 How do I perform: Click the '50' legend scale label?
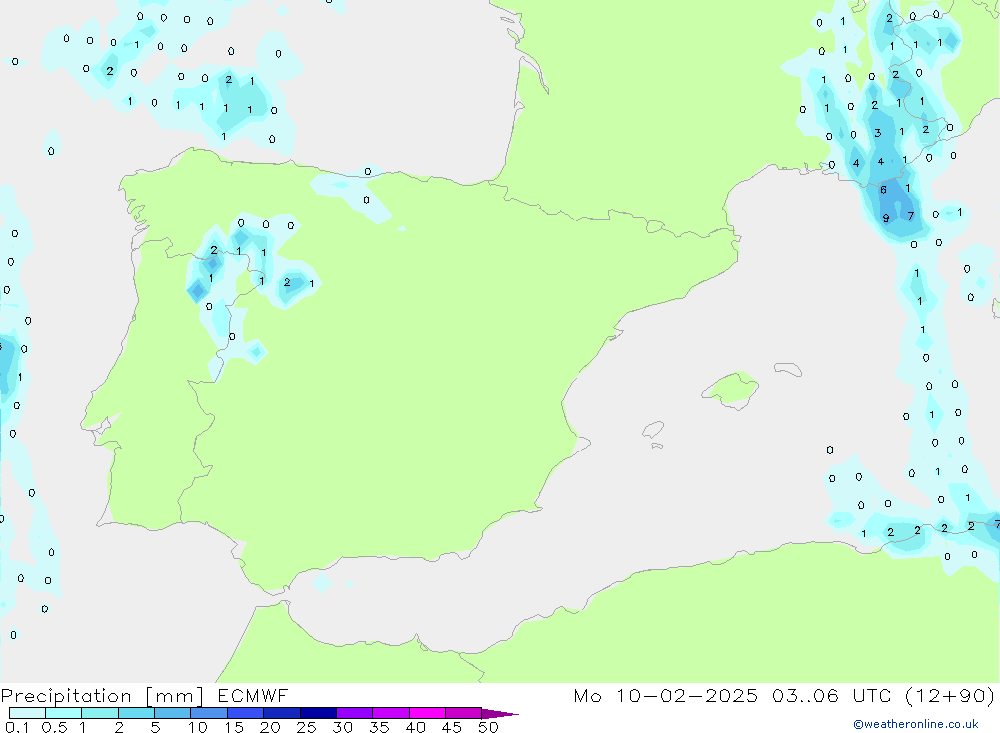[488, 727]
